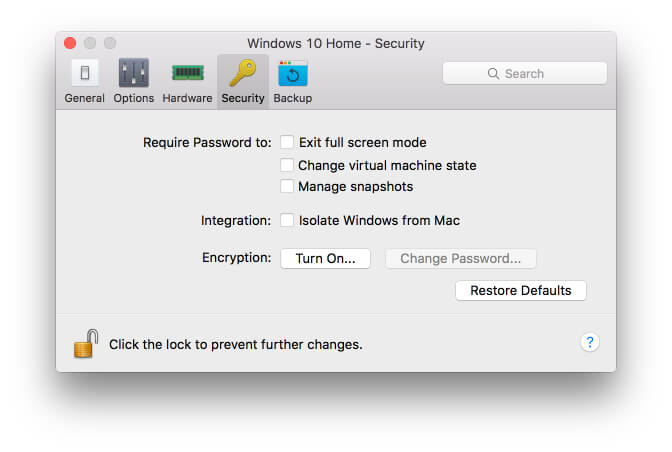
Task: Switch to the Backup tab label
Action: [292, 98]
